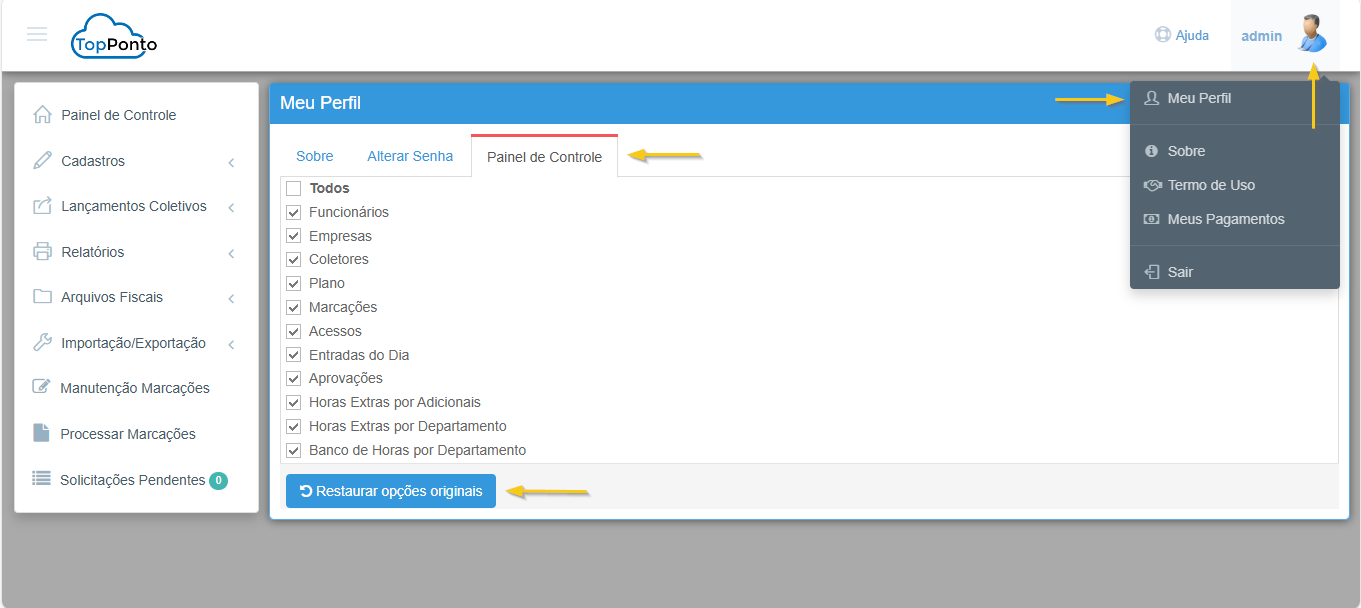Toggle the Banco de Horas por Departamento checkbox
Screen dimensions: 1361x608
point(294,451)
